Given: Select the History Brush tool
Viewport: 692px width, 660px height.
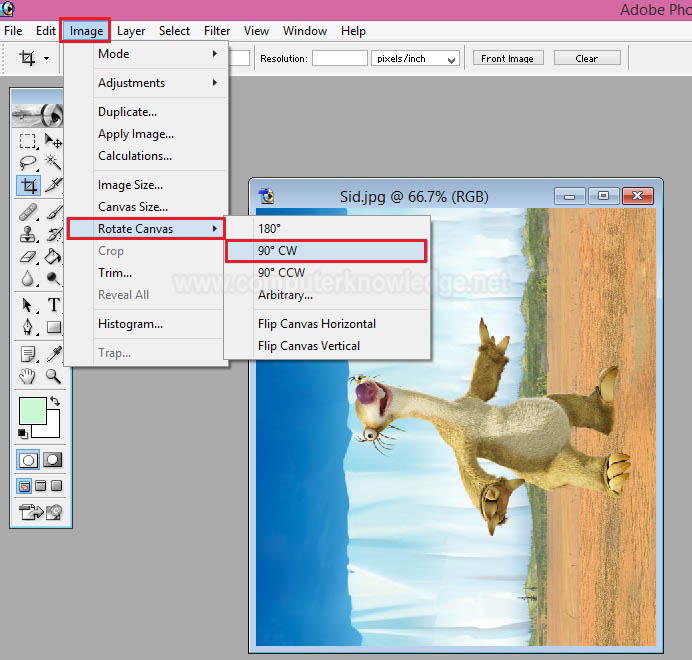Looking at the screenshot, I should [53, 234].
